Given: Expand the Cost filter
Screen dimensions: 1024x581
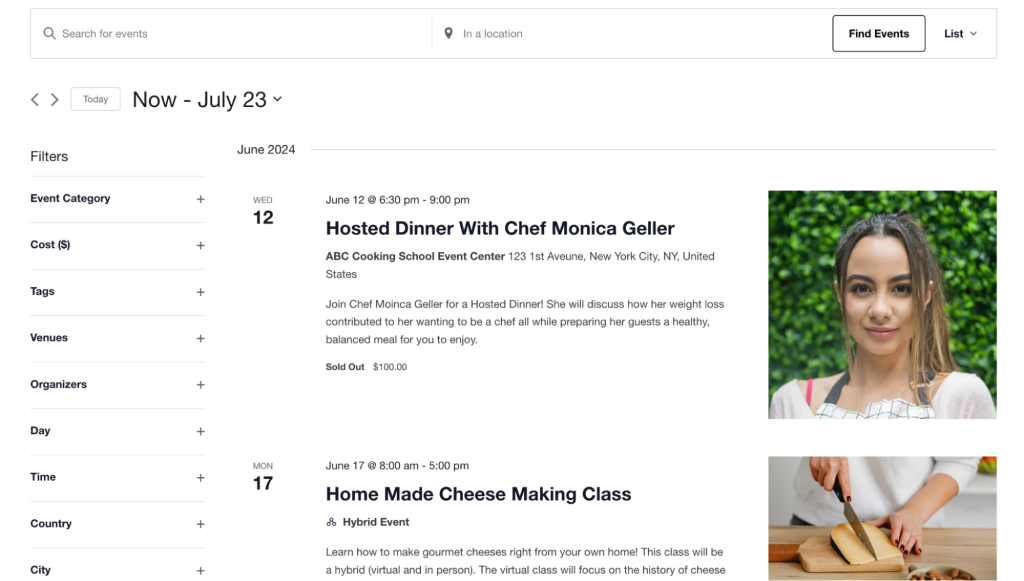Looking at the screenshot, I should [200, 245].
